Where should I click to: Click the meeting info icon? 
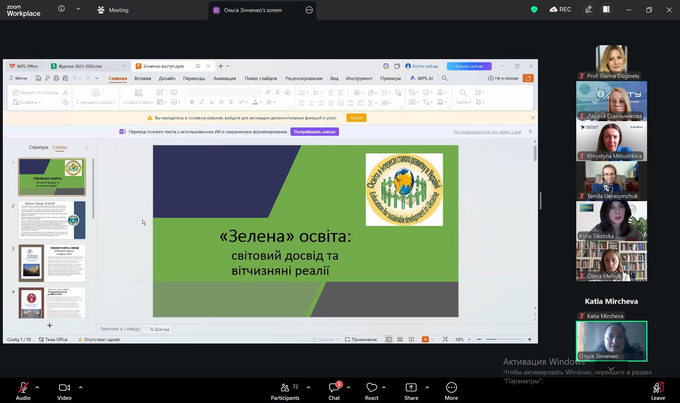(x=61, y=9)
